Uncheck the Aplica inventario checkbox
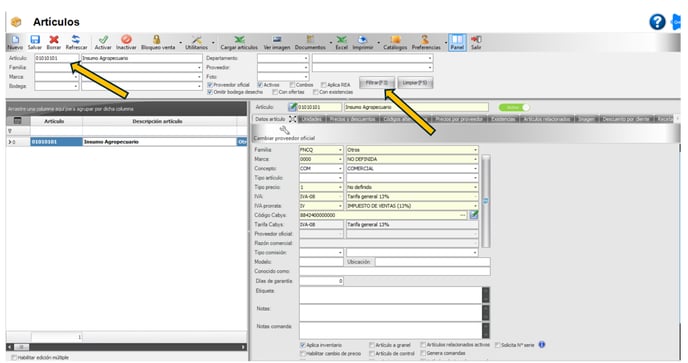688x363 pixels. [x=302, y=345]
